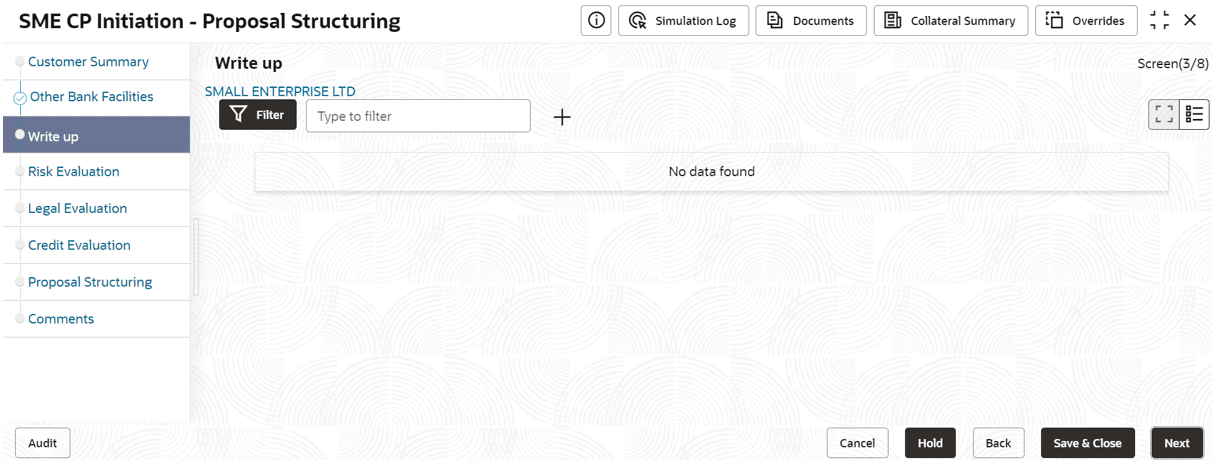Go to Other Bank Facilities step
1212x463 pixels.
click(x=91, y=97)
